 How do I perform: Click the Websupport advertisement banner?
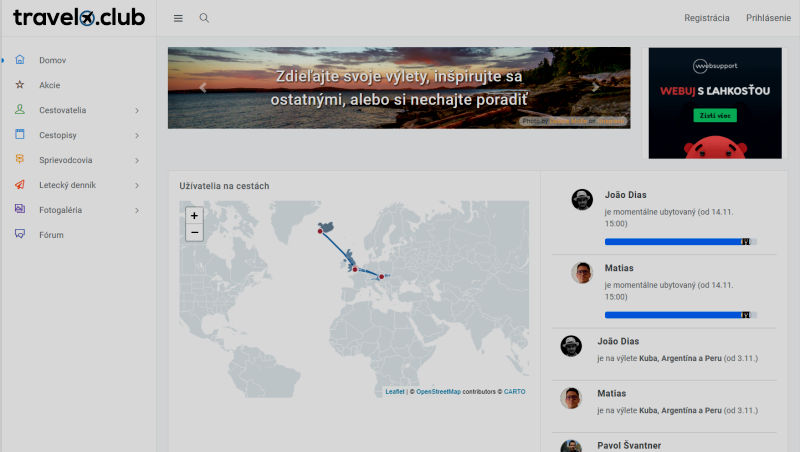click(715, 103)
